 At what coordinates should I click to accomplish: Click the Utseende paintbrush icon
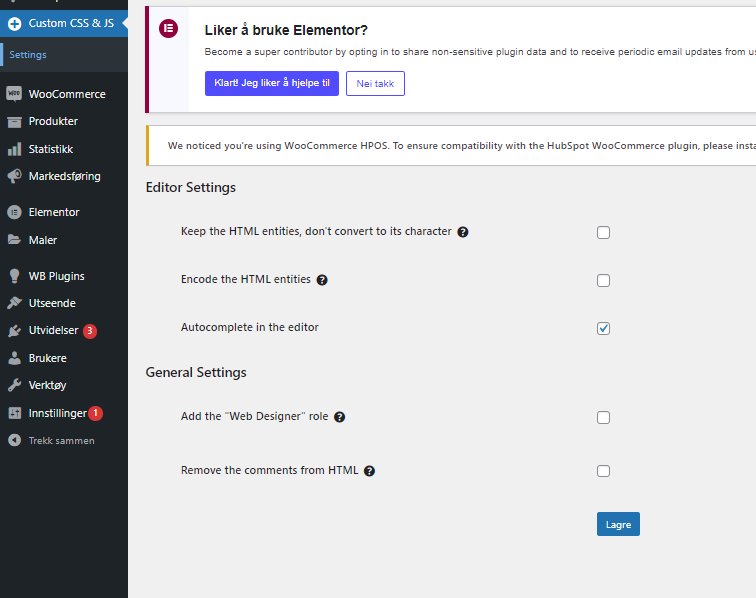[14, 303]
